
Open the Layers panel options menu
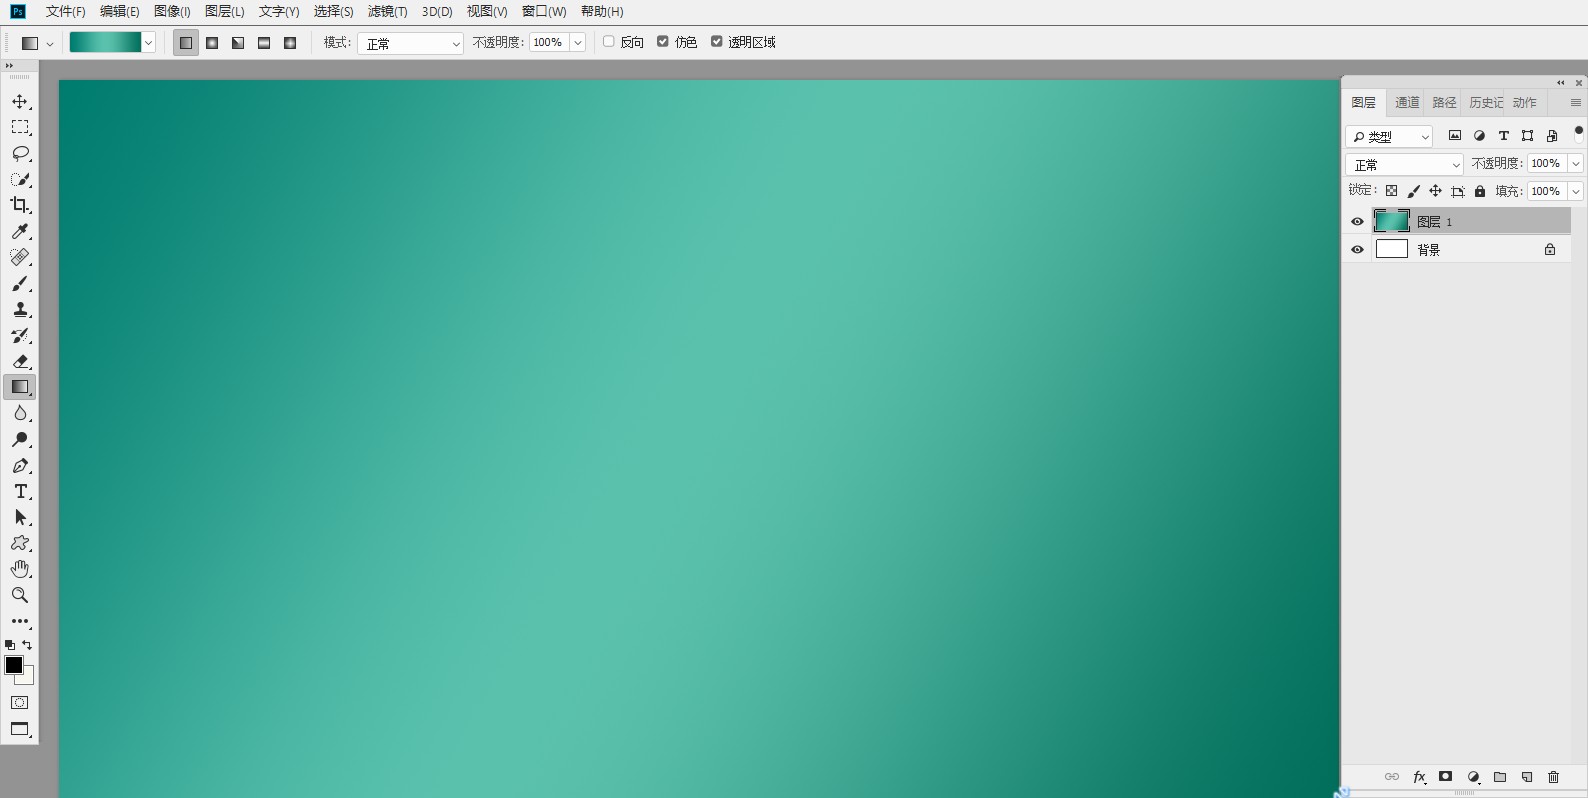click(x=1576, y=103)
